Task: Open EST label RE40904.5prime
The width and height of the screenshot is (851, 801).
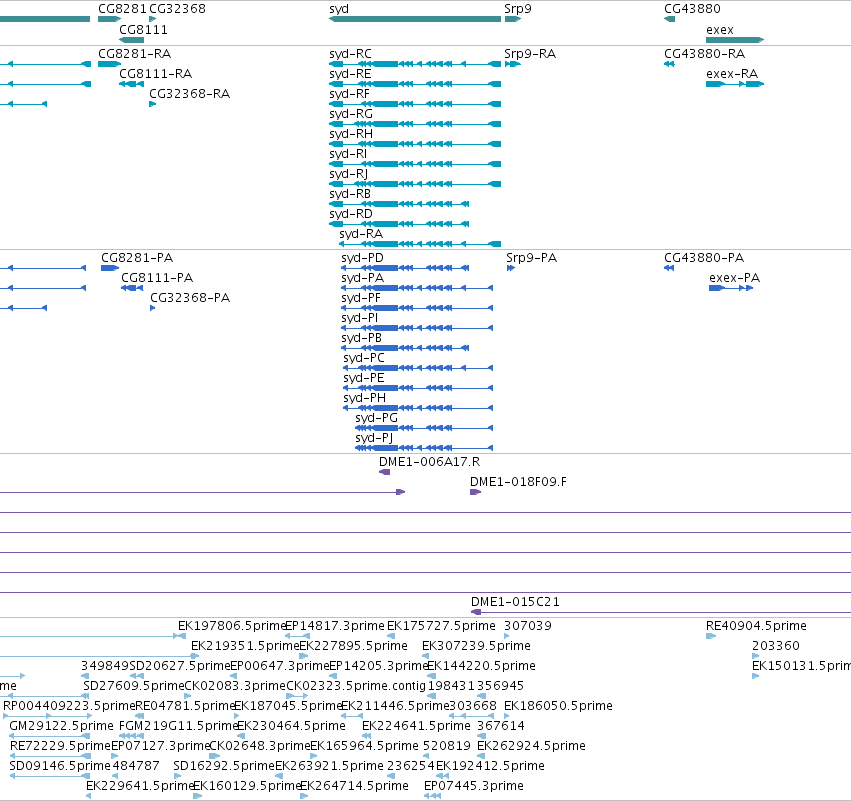Action: (x=756, y=626)
